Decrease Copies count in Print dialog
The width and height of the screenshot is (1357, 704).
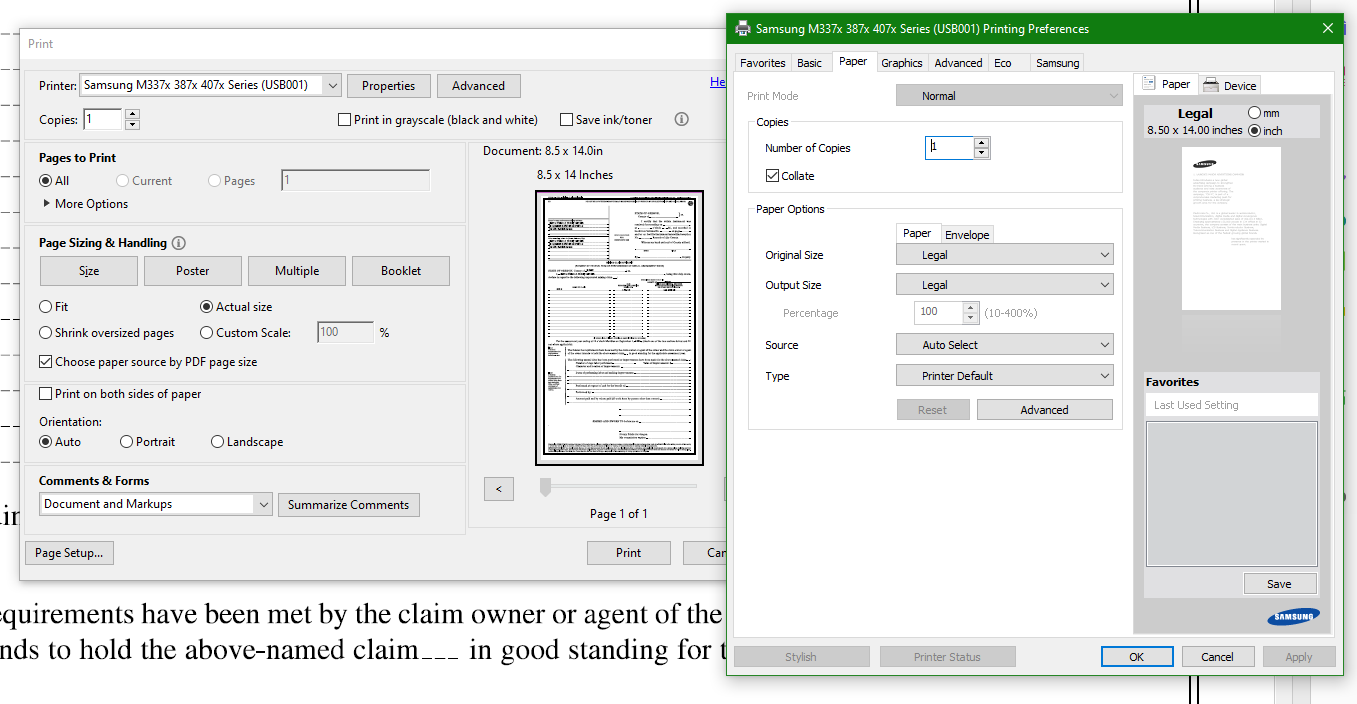click(x=132, y=125)
